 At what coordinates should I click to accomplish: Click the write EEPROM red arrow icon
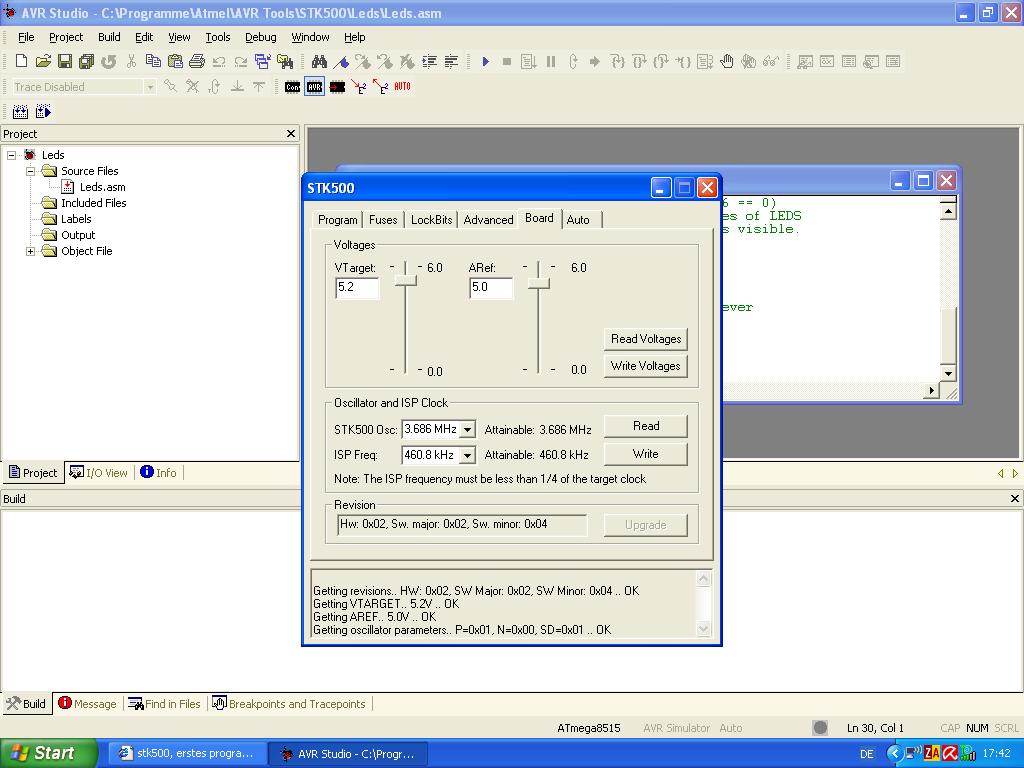[359, 86]
